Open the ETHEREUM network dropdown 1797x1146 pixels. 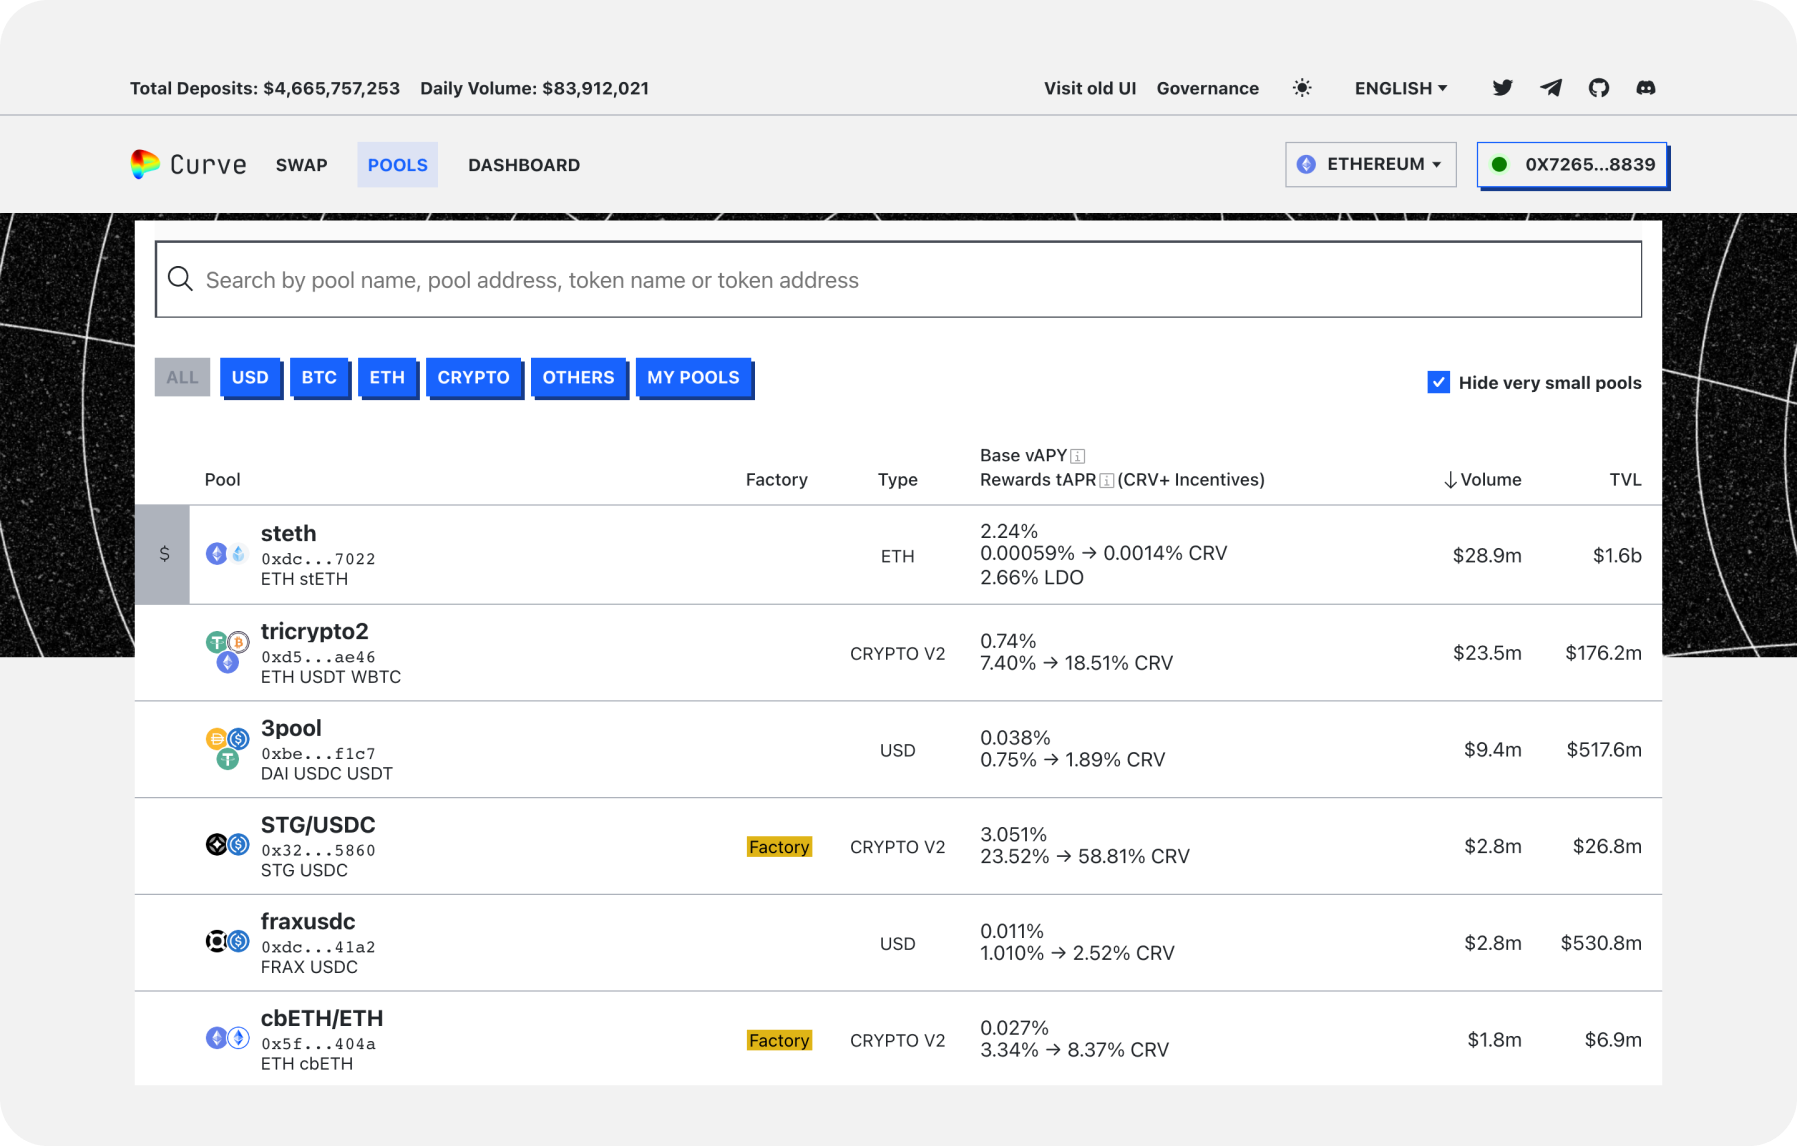[1370, 164]
